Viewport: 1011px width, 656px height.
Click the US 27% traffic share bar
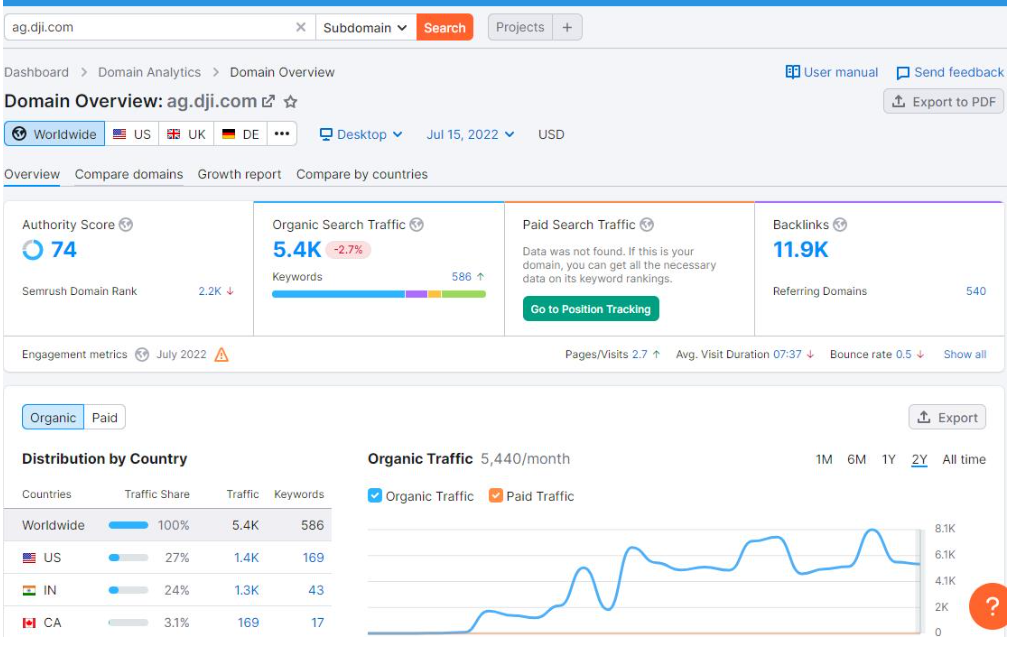click(x=128, y=557)
